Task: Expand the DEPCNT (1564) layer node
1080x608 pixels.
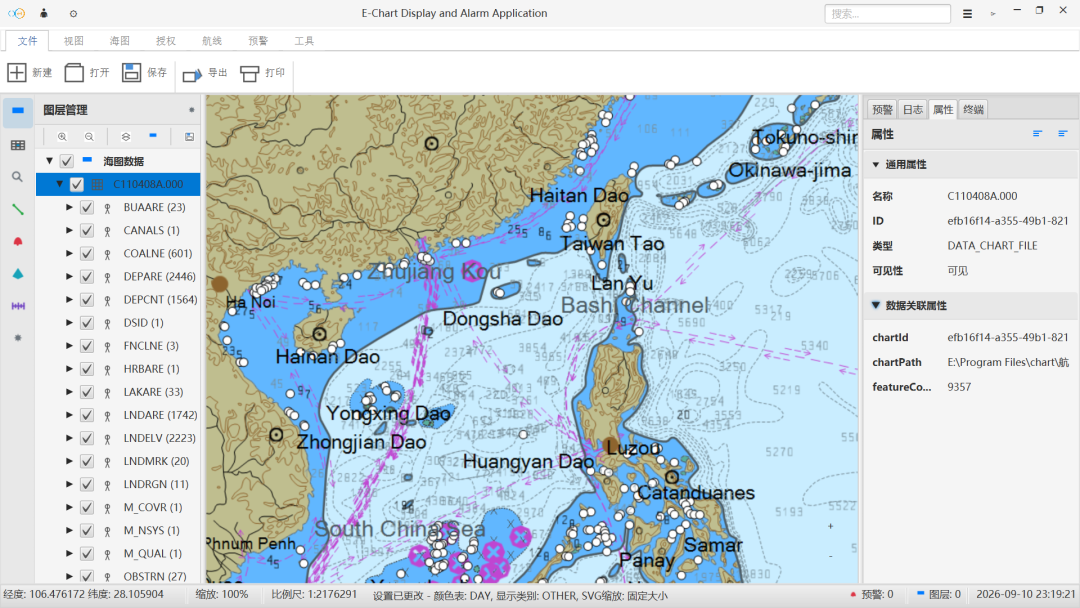Action: click(69, 300)
